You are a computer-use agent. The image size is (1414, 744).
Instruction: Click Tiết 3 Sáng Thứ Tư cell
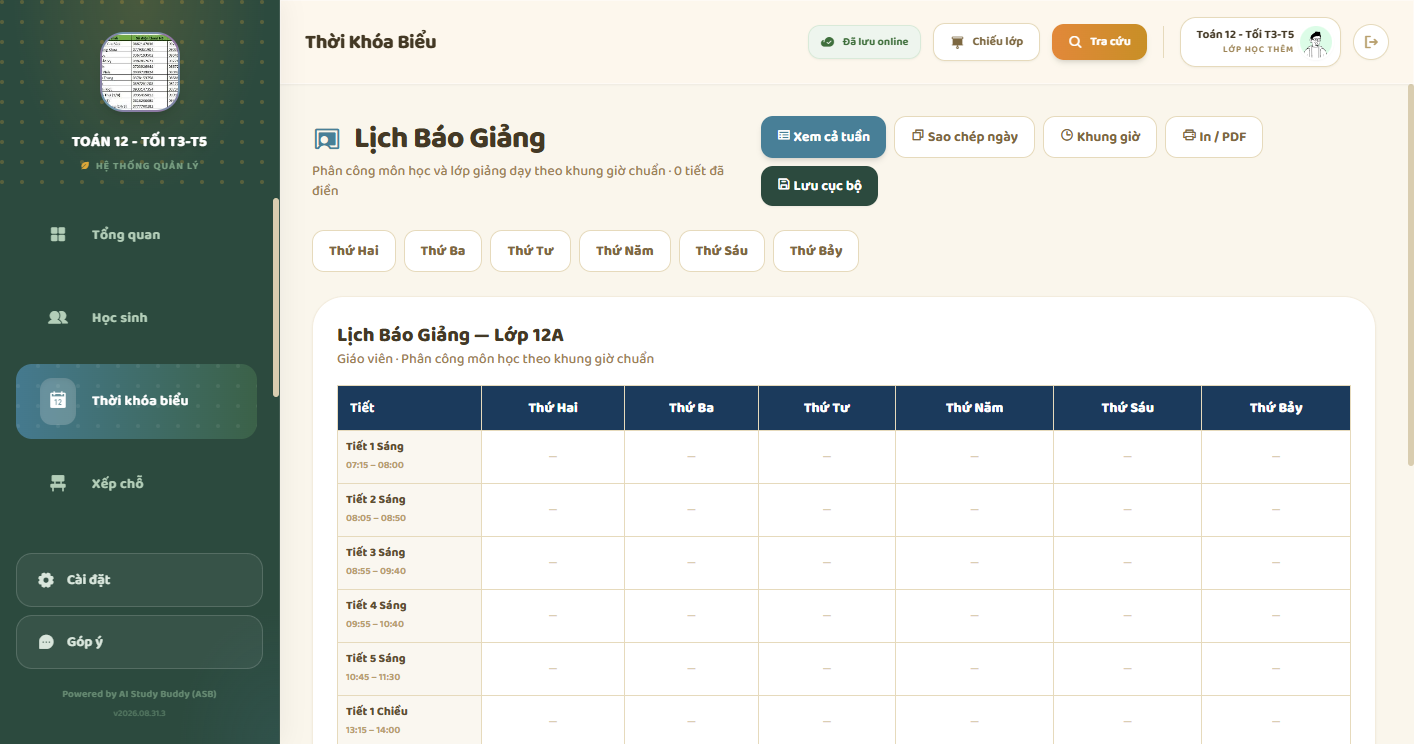827,563
